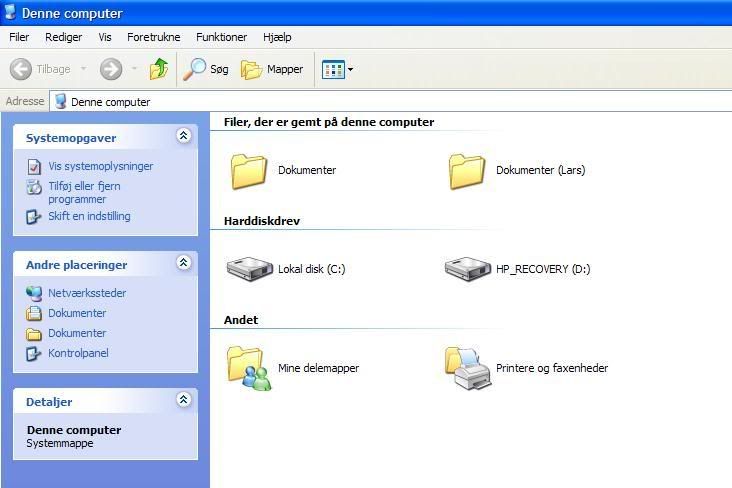Screen dimensions: 732x488
Task: Click the Mine delemapper label
Action: (x=318, y=368)
